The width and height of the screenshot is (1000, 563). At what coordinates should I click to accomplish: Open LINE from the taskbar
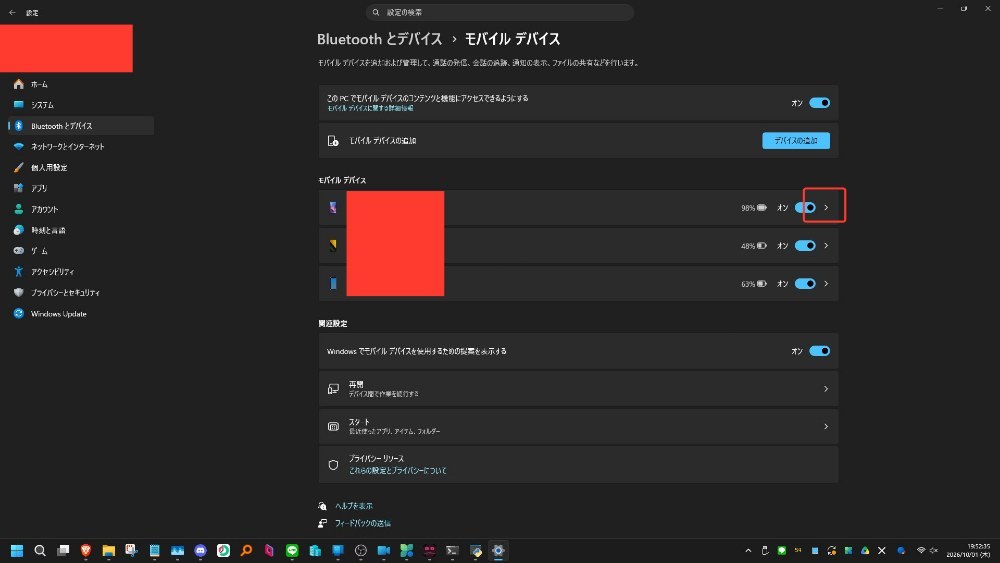(292, 550)
